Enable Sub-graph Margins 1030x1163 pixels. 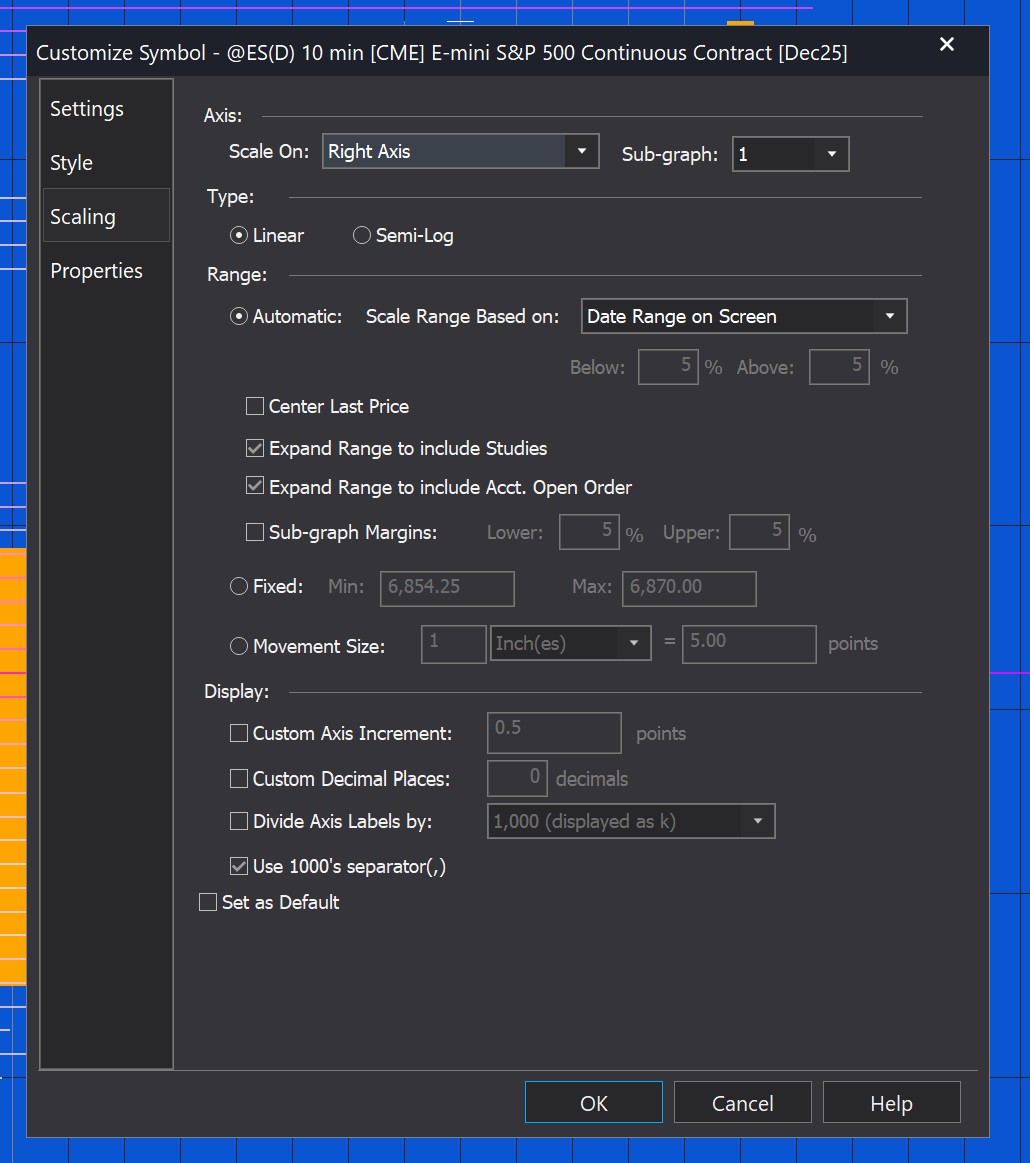tap(254, 532)
